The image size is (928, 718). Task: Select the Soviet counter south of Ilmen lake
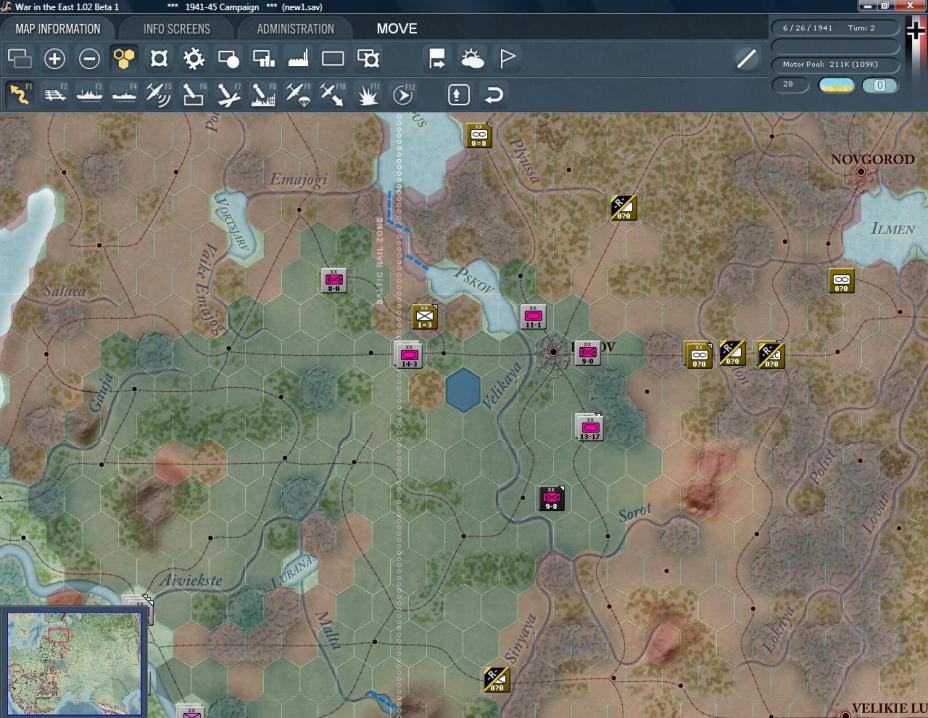841,281
